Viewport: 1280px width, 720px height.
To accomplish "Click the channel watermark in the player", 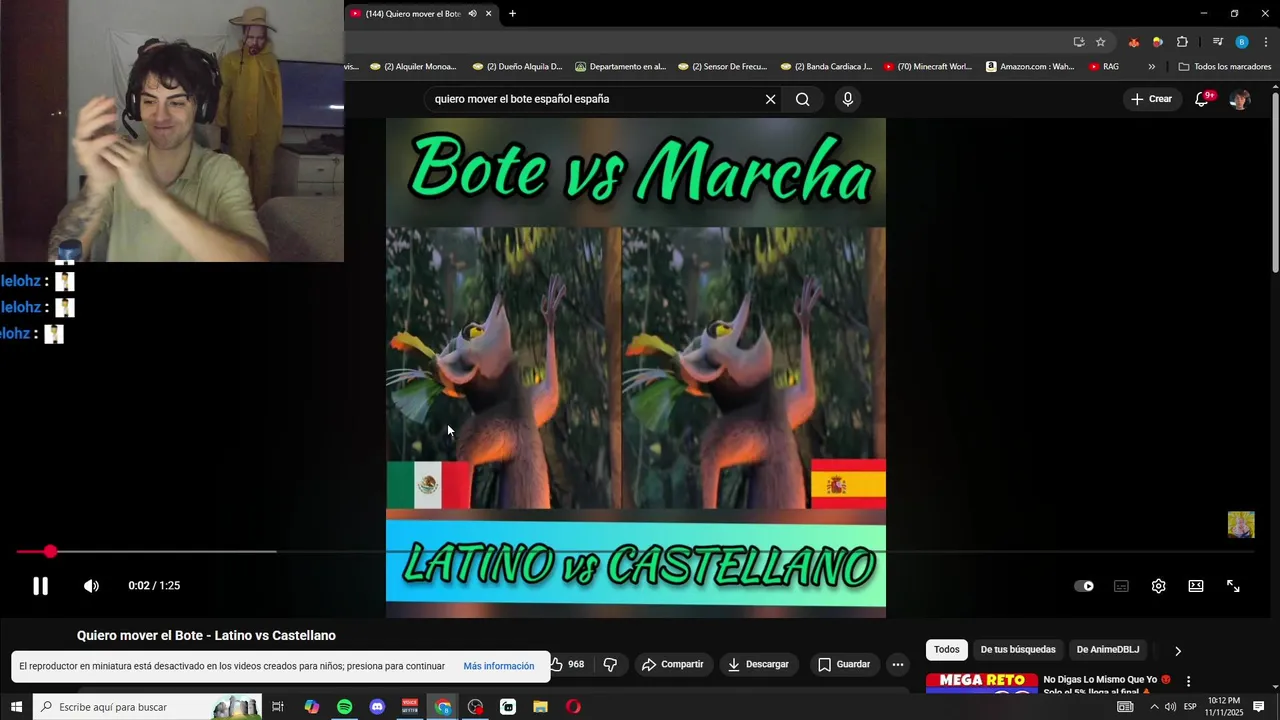I will tap(1241, 525).
